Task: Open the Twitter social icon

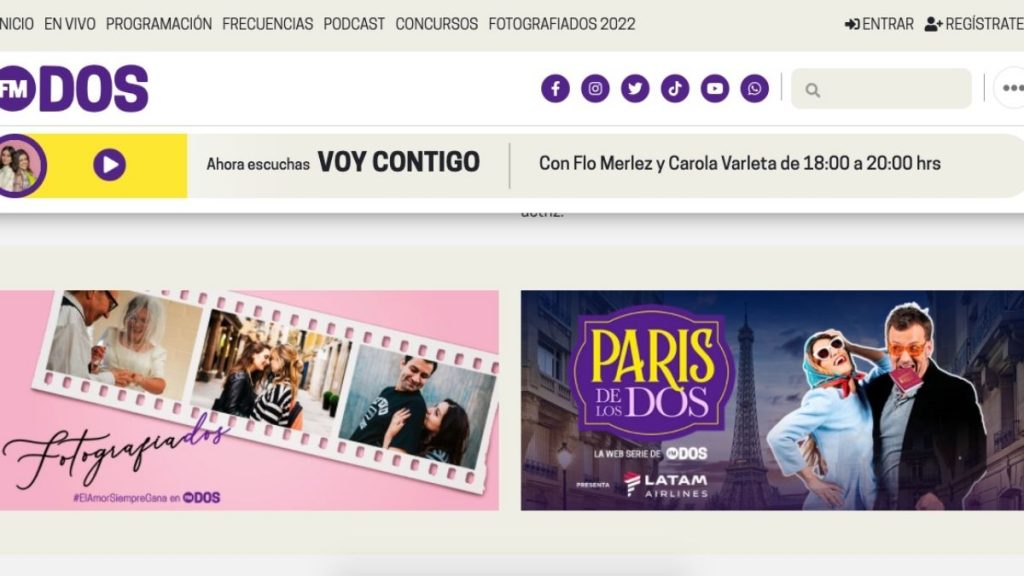Action: 635,88
